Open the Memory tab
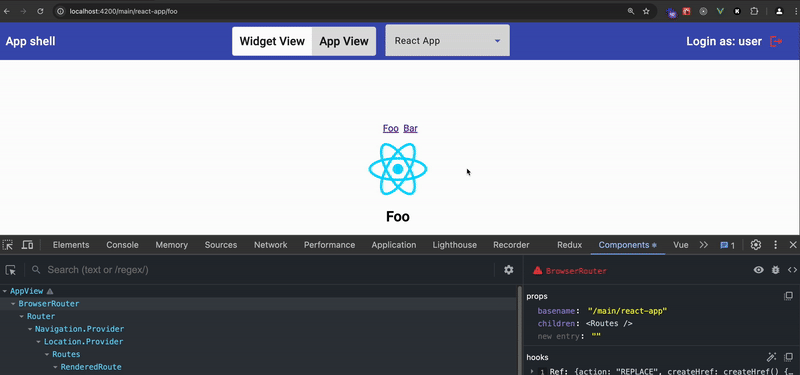 point(171,245)
